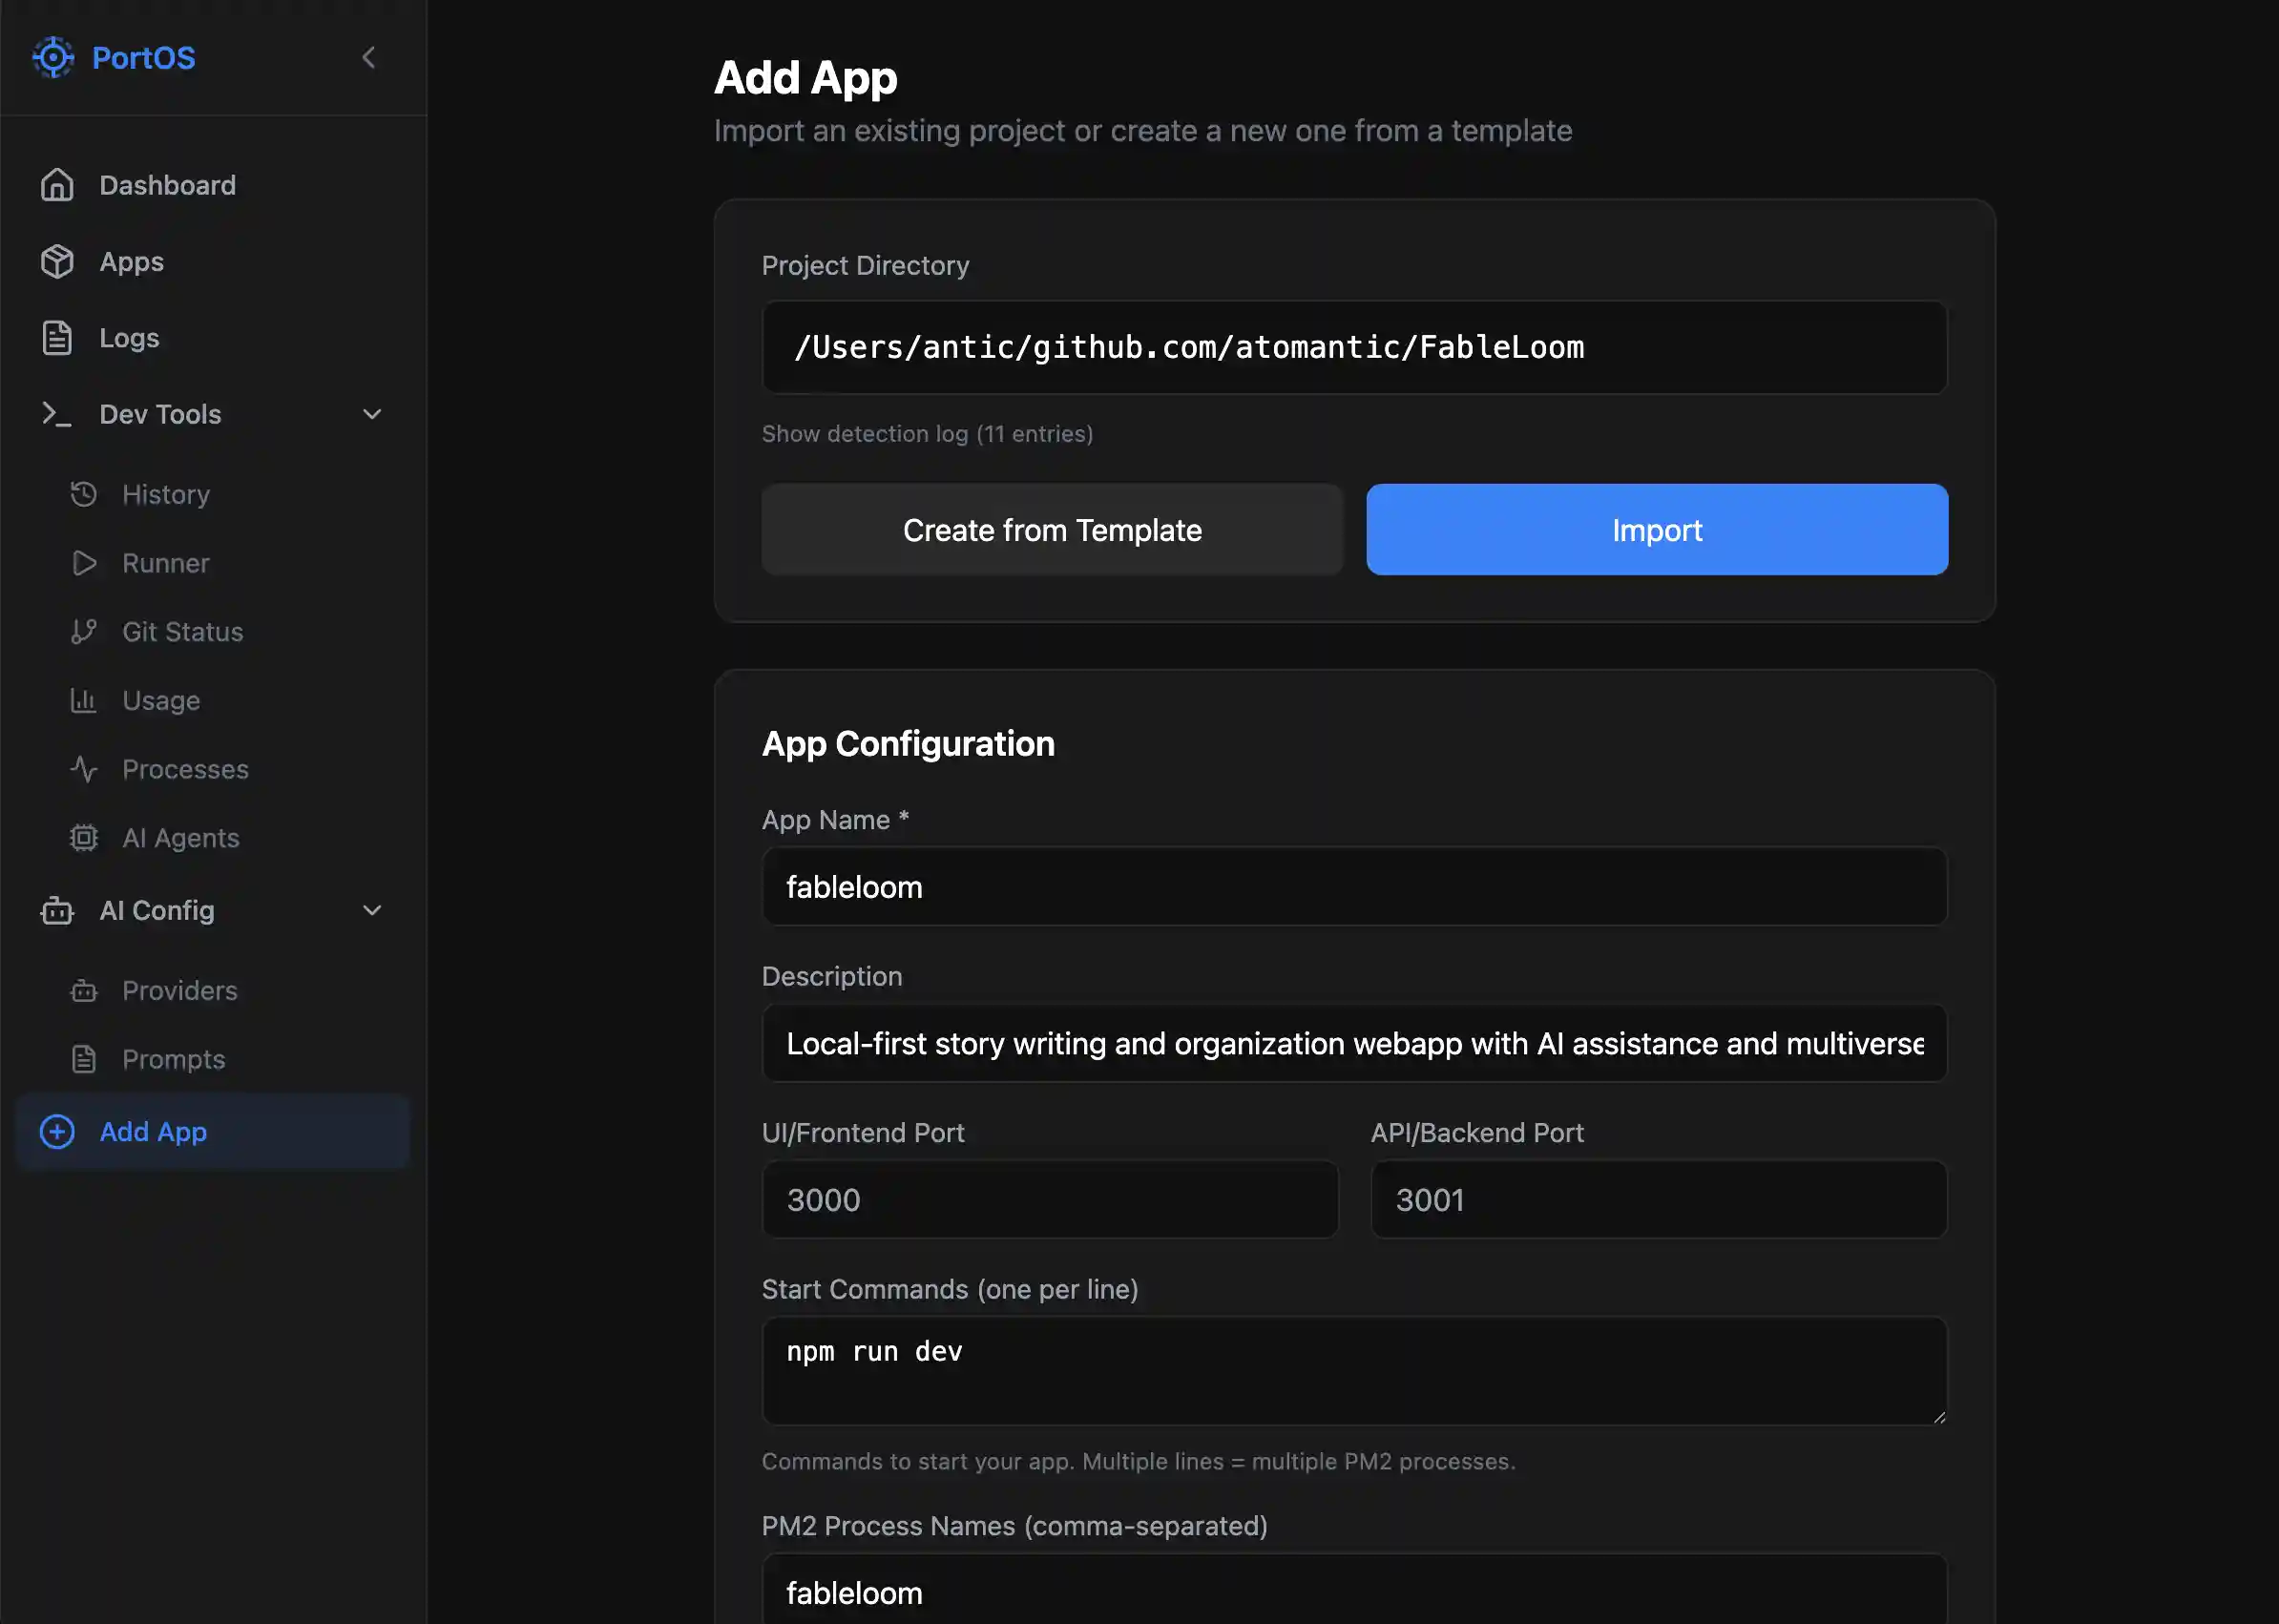
Task: View the Logs panel
Action: [129, 338]
